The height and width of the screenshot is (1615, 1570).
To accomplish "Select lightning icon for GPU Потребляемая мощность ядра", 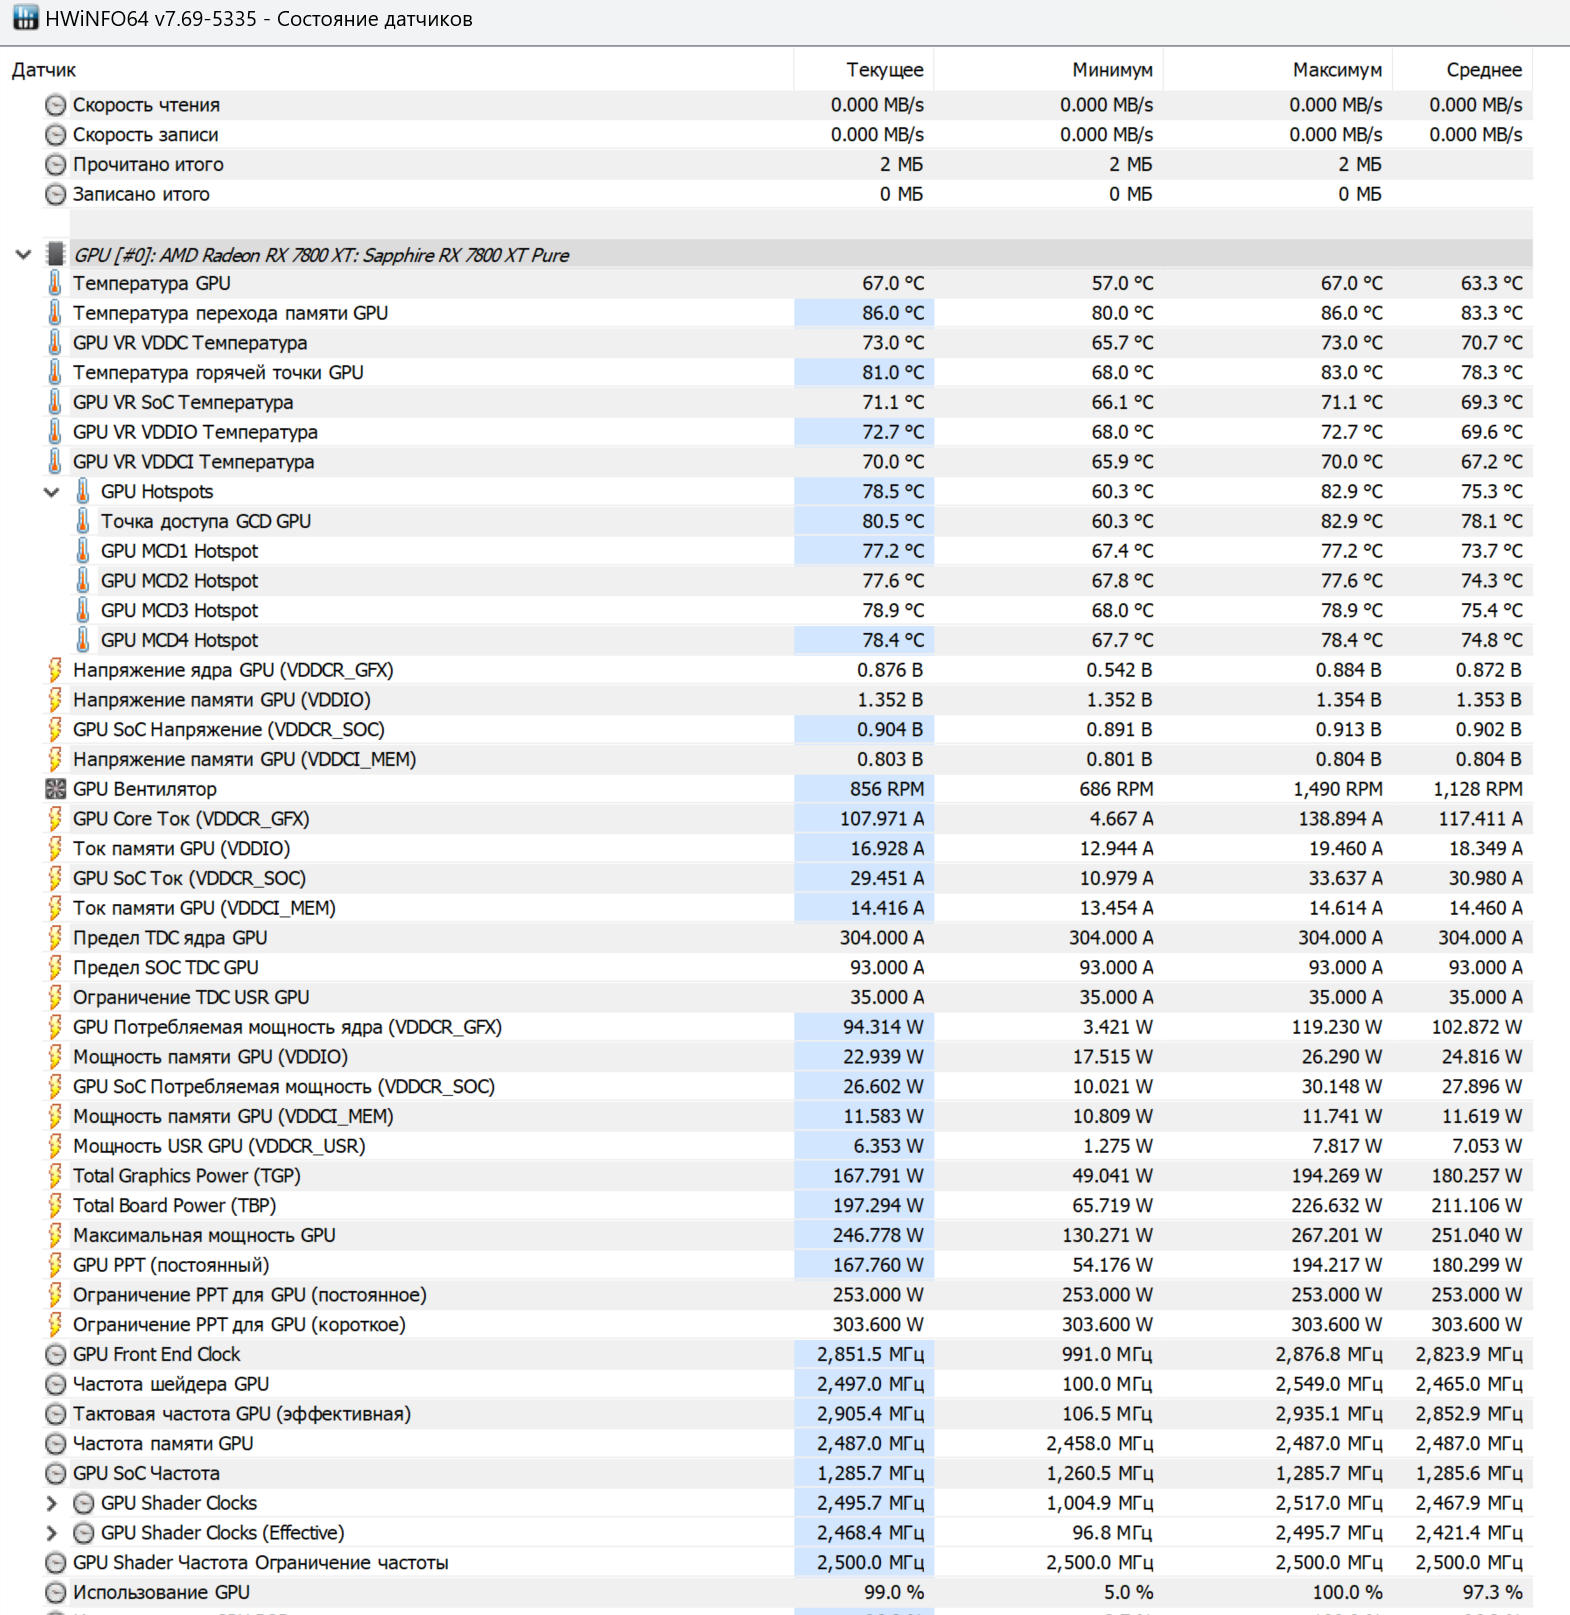I will (x=55, y=1027).
